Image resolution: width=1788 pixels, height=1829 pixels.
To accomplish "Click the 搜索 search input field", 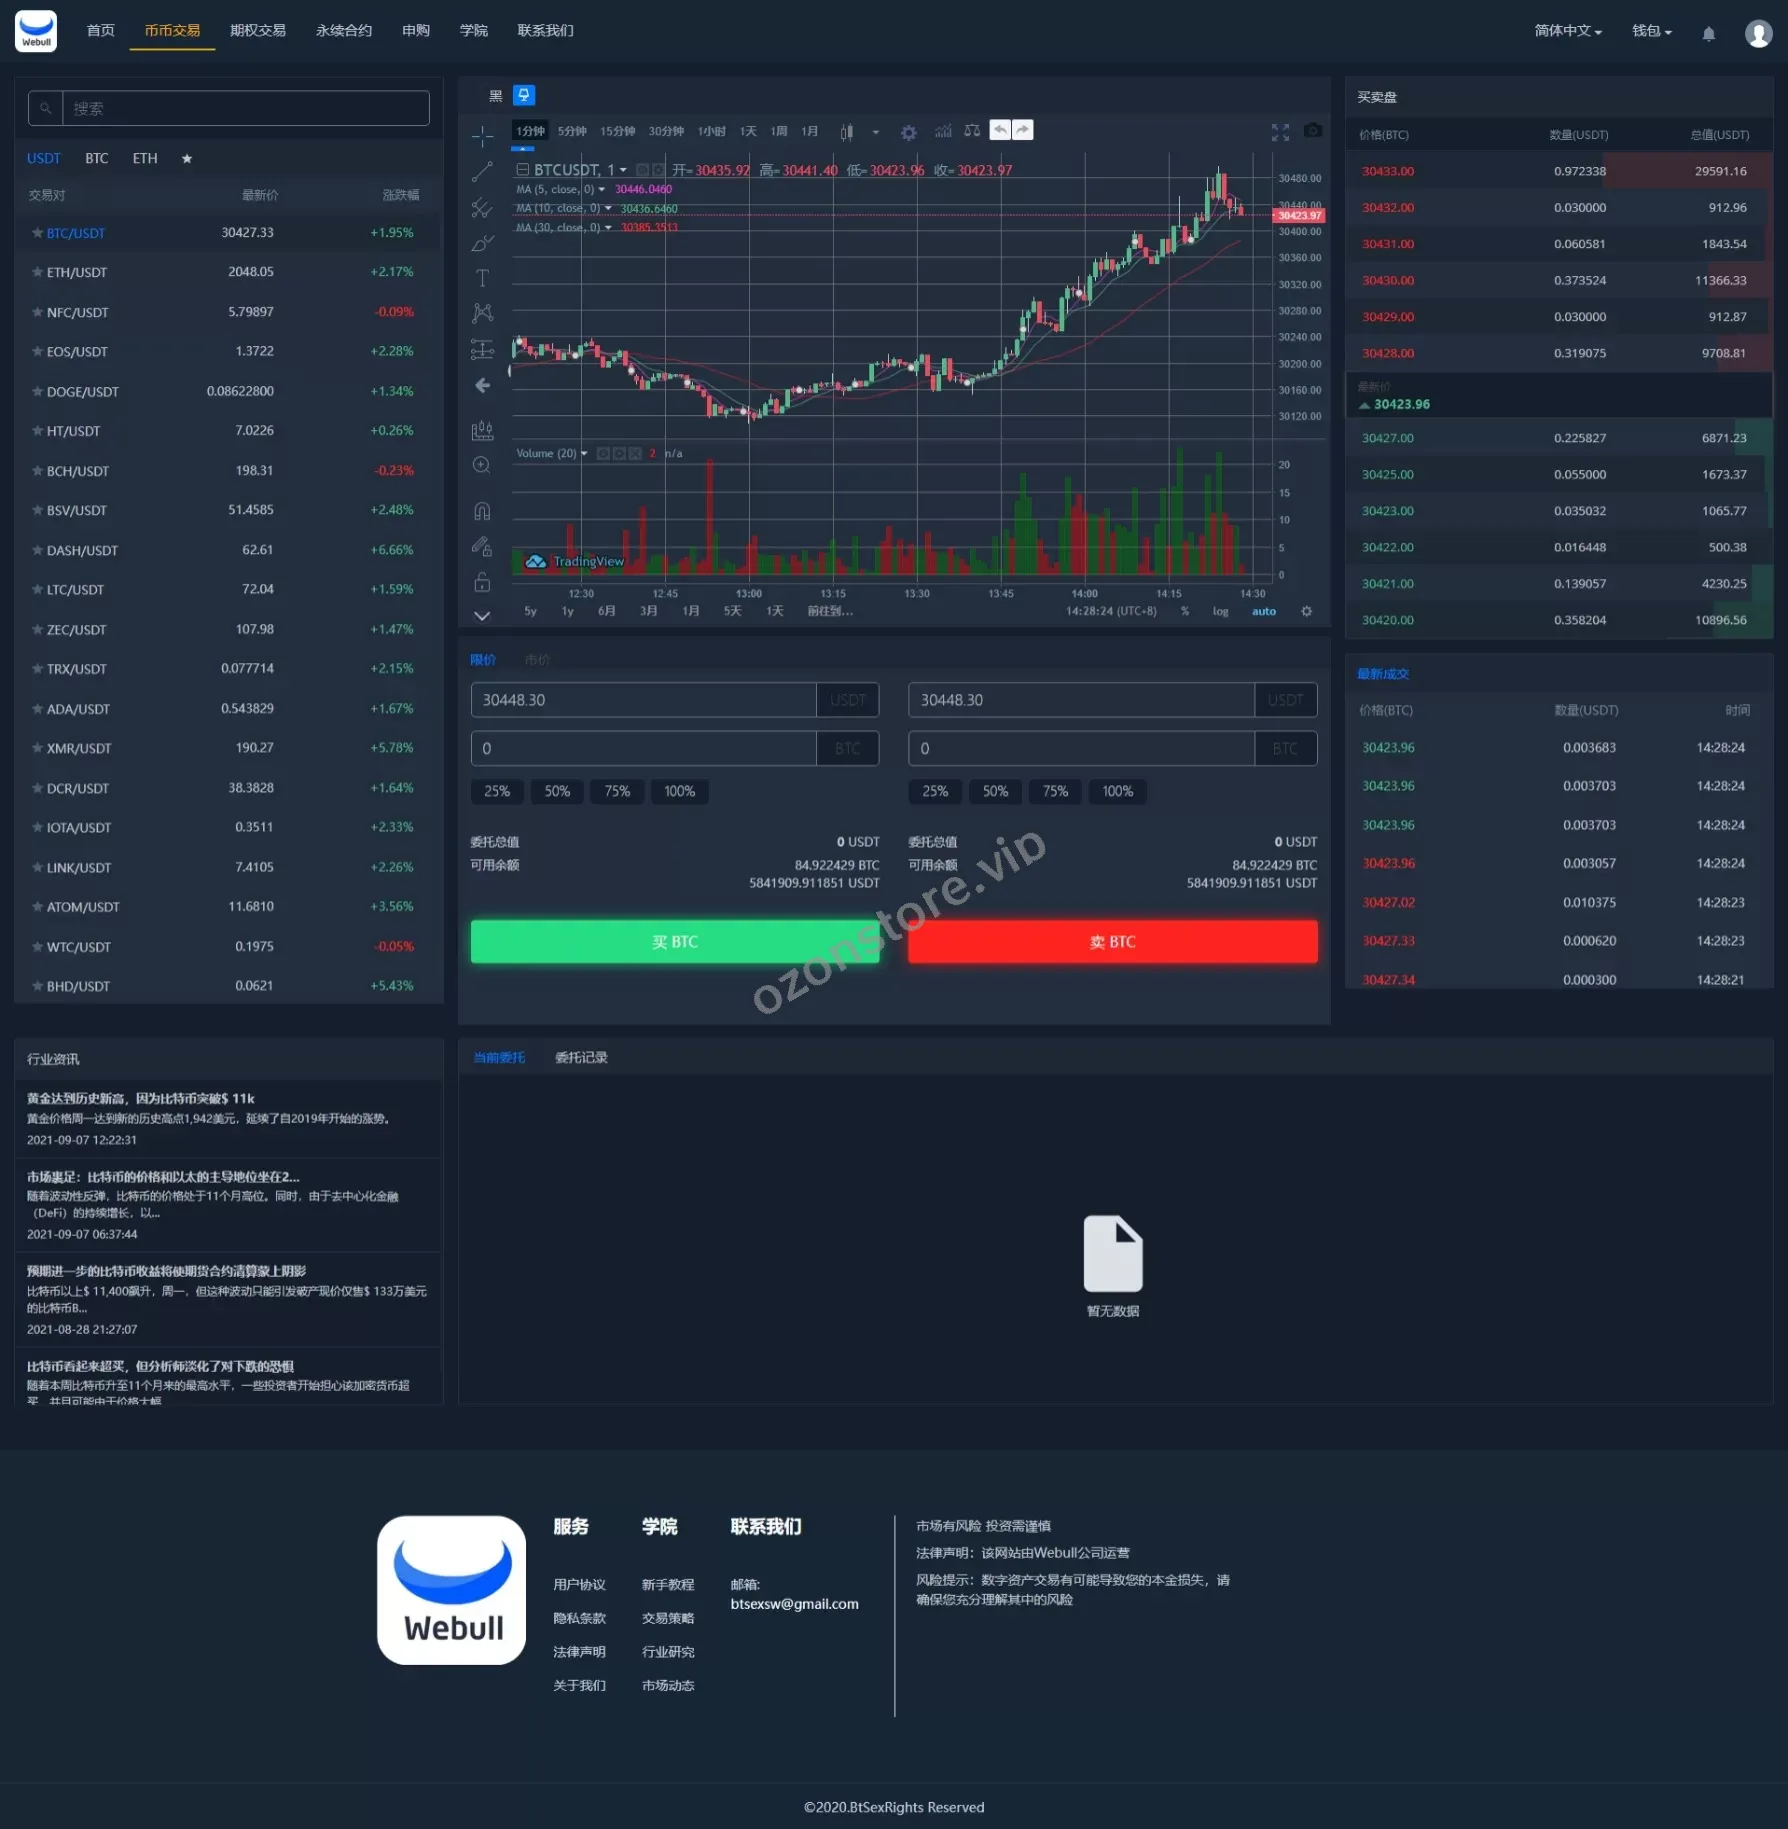I will coord(245,108).
